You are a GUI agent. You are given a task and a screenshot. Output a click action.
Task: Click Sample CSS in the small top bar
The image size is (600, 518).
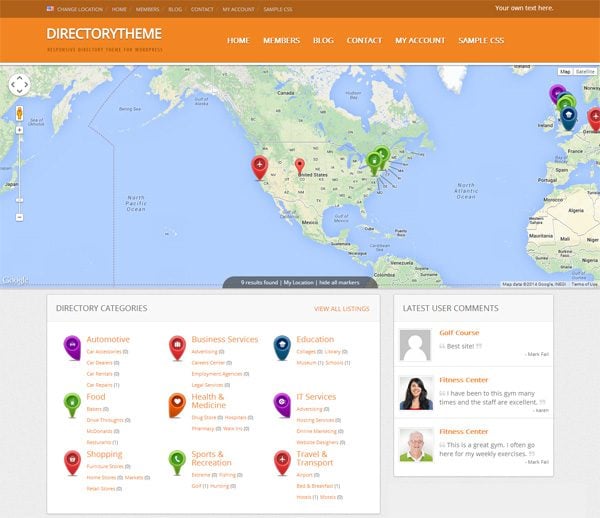278,9
